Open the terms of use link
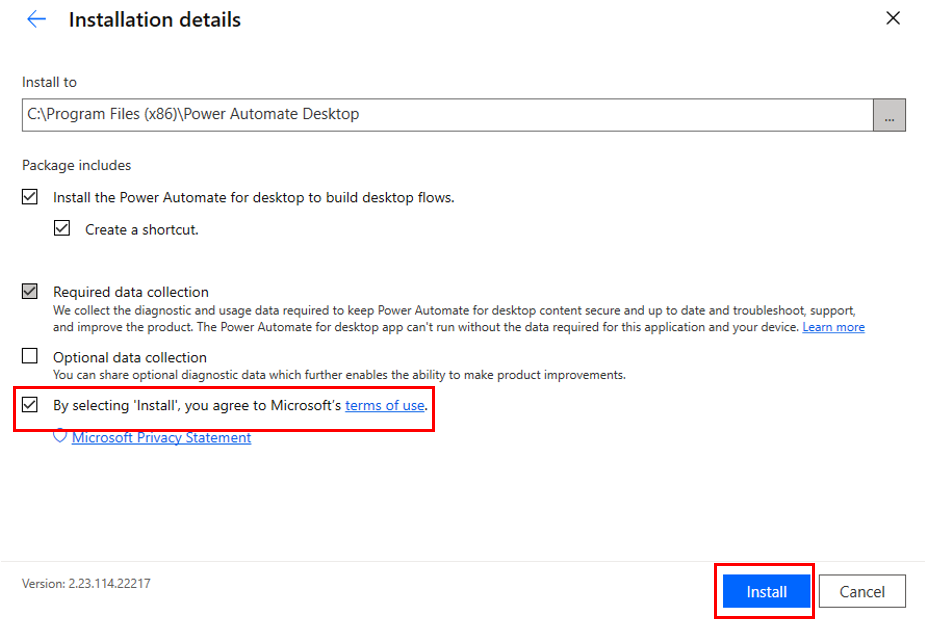 coord(384,405)
